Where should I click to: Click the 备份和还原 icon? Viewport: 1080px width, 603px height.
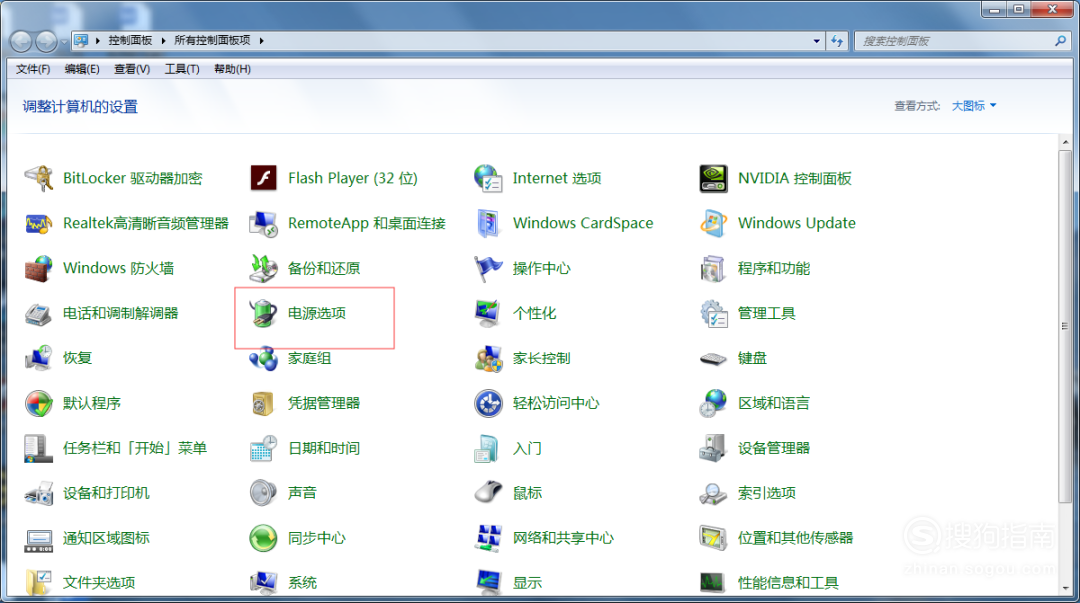263,268
